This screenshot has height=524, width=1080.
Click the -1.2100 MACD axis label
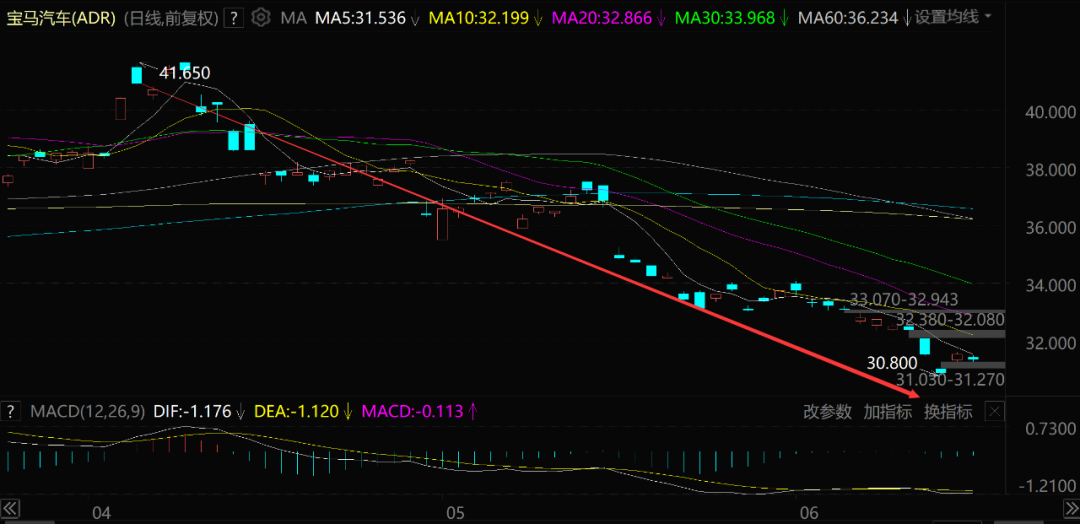point(1045,487)
